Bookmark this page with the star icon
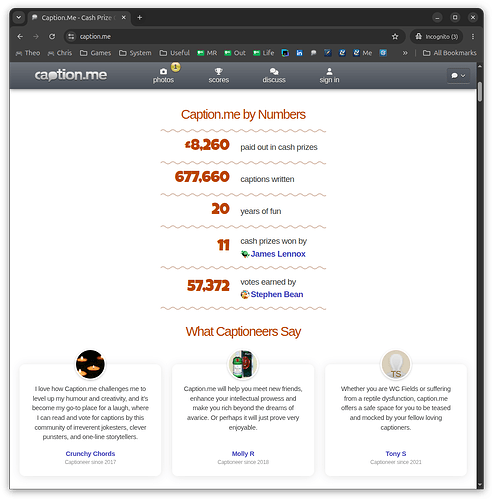 click(395, 36)
